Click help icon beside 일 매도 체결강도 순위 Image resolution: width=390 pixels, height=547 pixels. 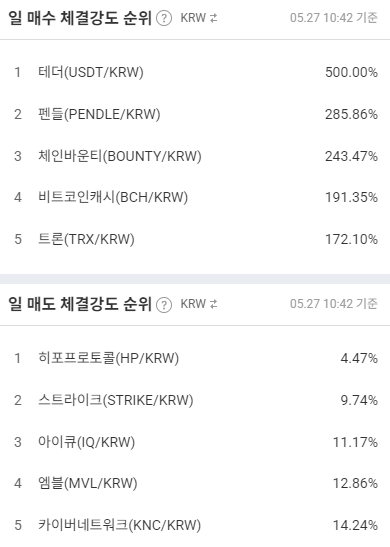pos(164,305)
